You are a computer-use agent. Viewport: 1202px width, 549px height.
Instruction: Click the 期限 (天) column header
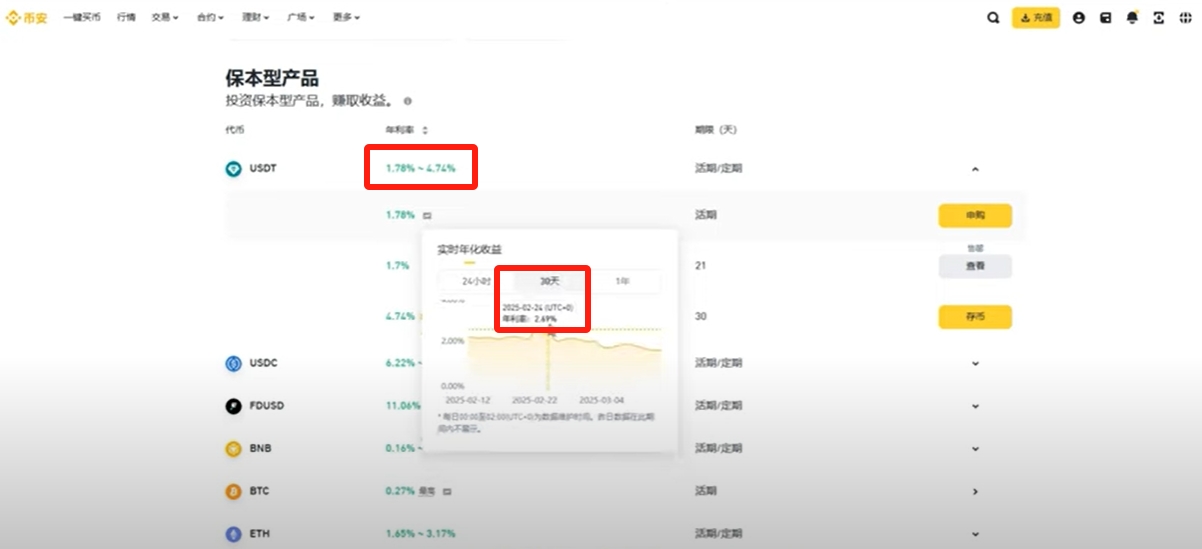tap(716, 130)
